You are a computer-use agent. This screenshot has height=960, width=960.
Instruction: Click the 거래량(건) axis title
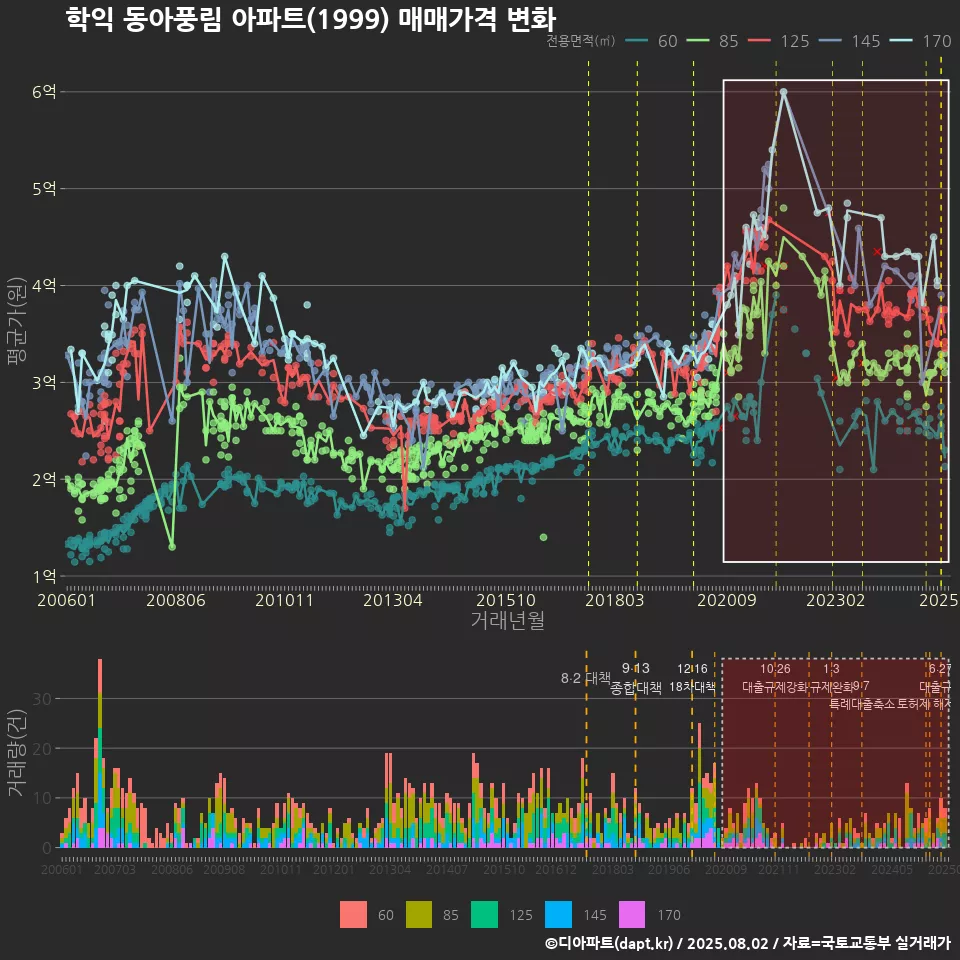click(x=17, y=753)
